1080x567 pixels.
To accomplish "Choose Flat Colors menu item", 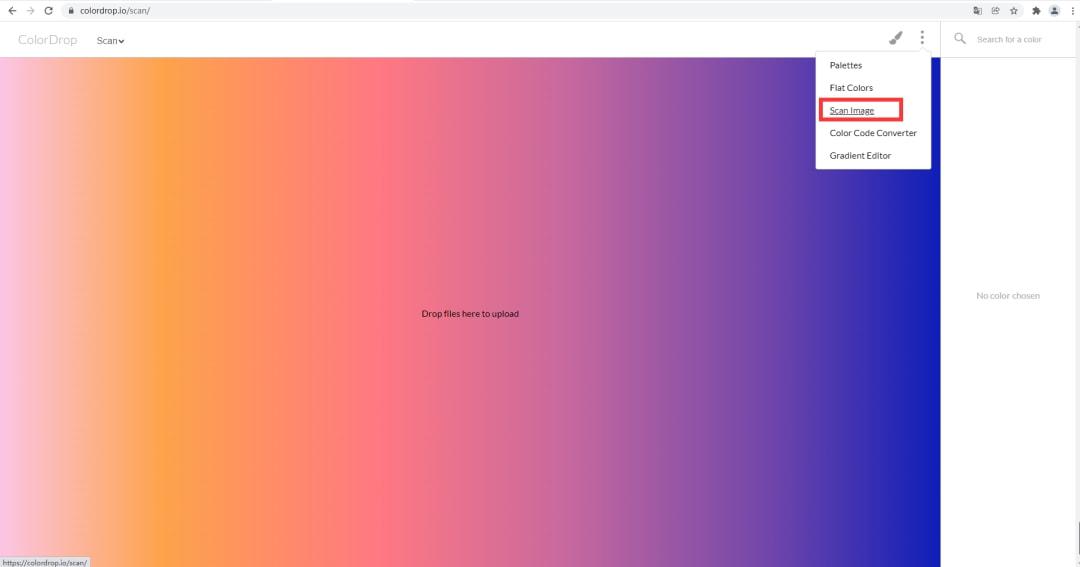I will (x=851, y=88).
